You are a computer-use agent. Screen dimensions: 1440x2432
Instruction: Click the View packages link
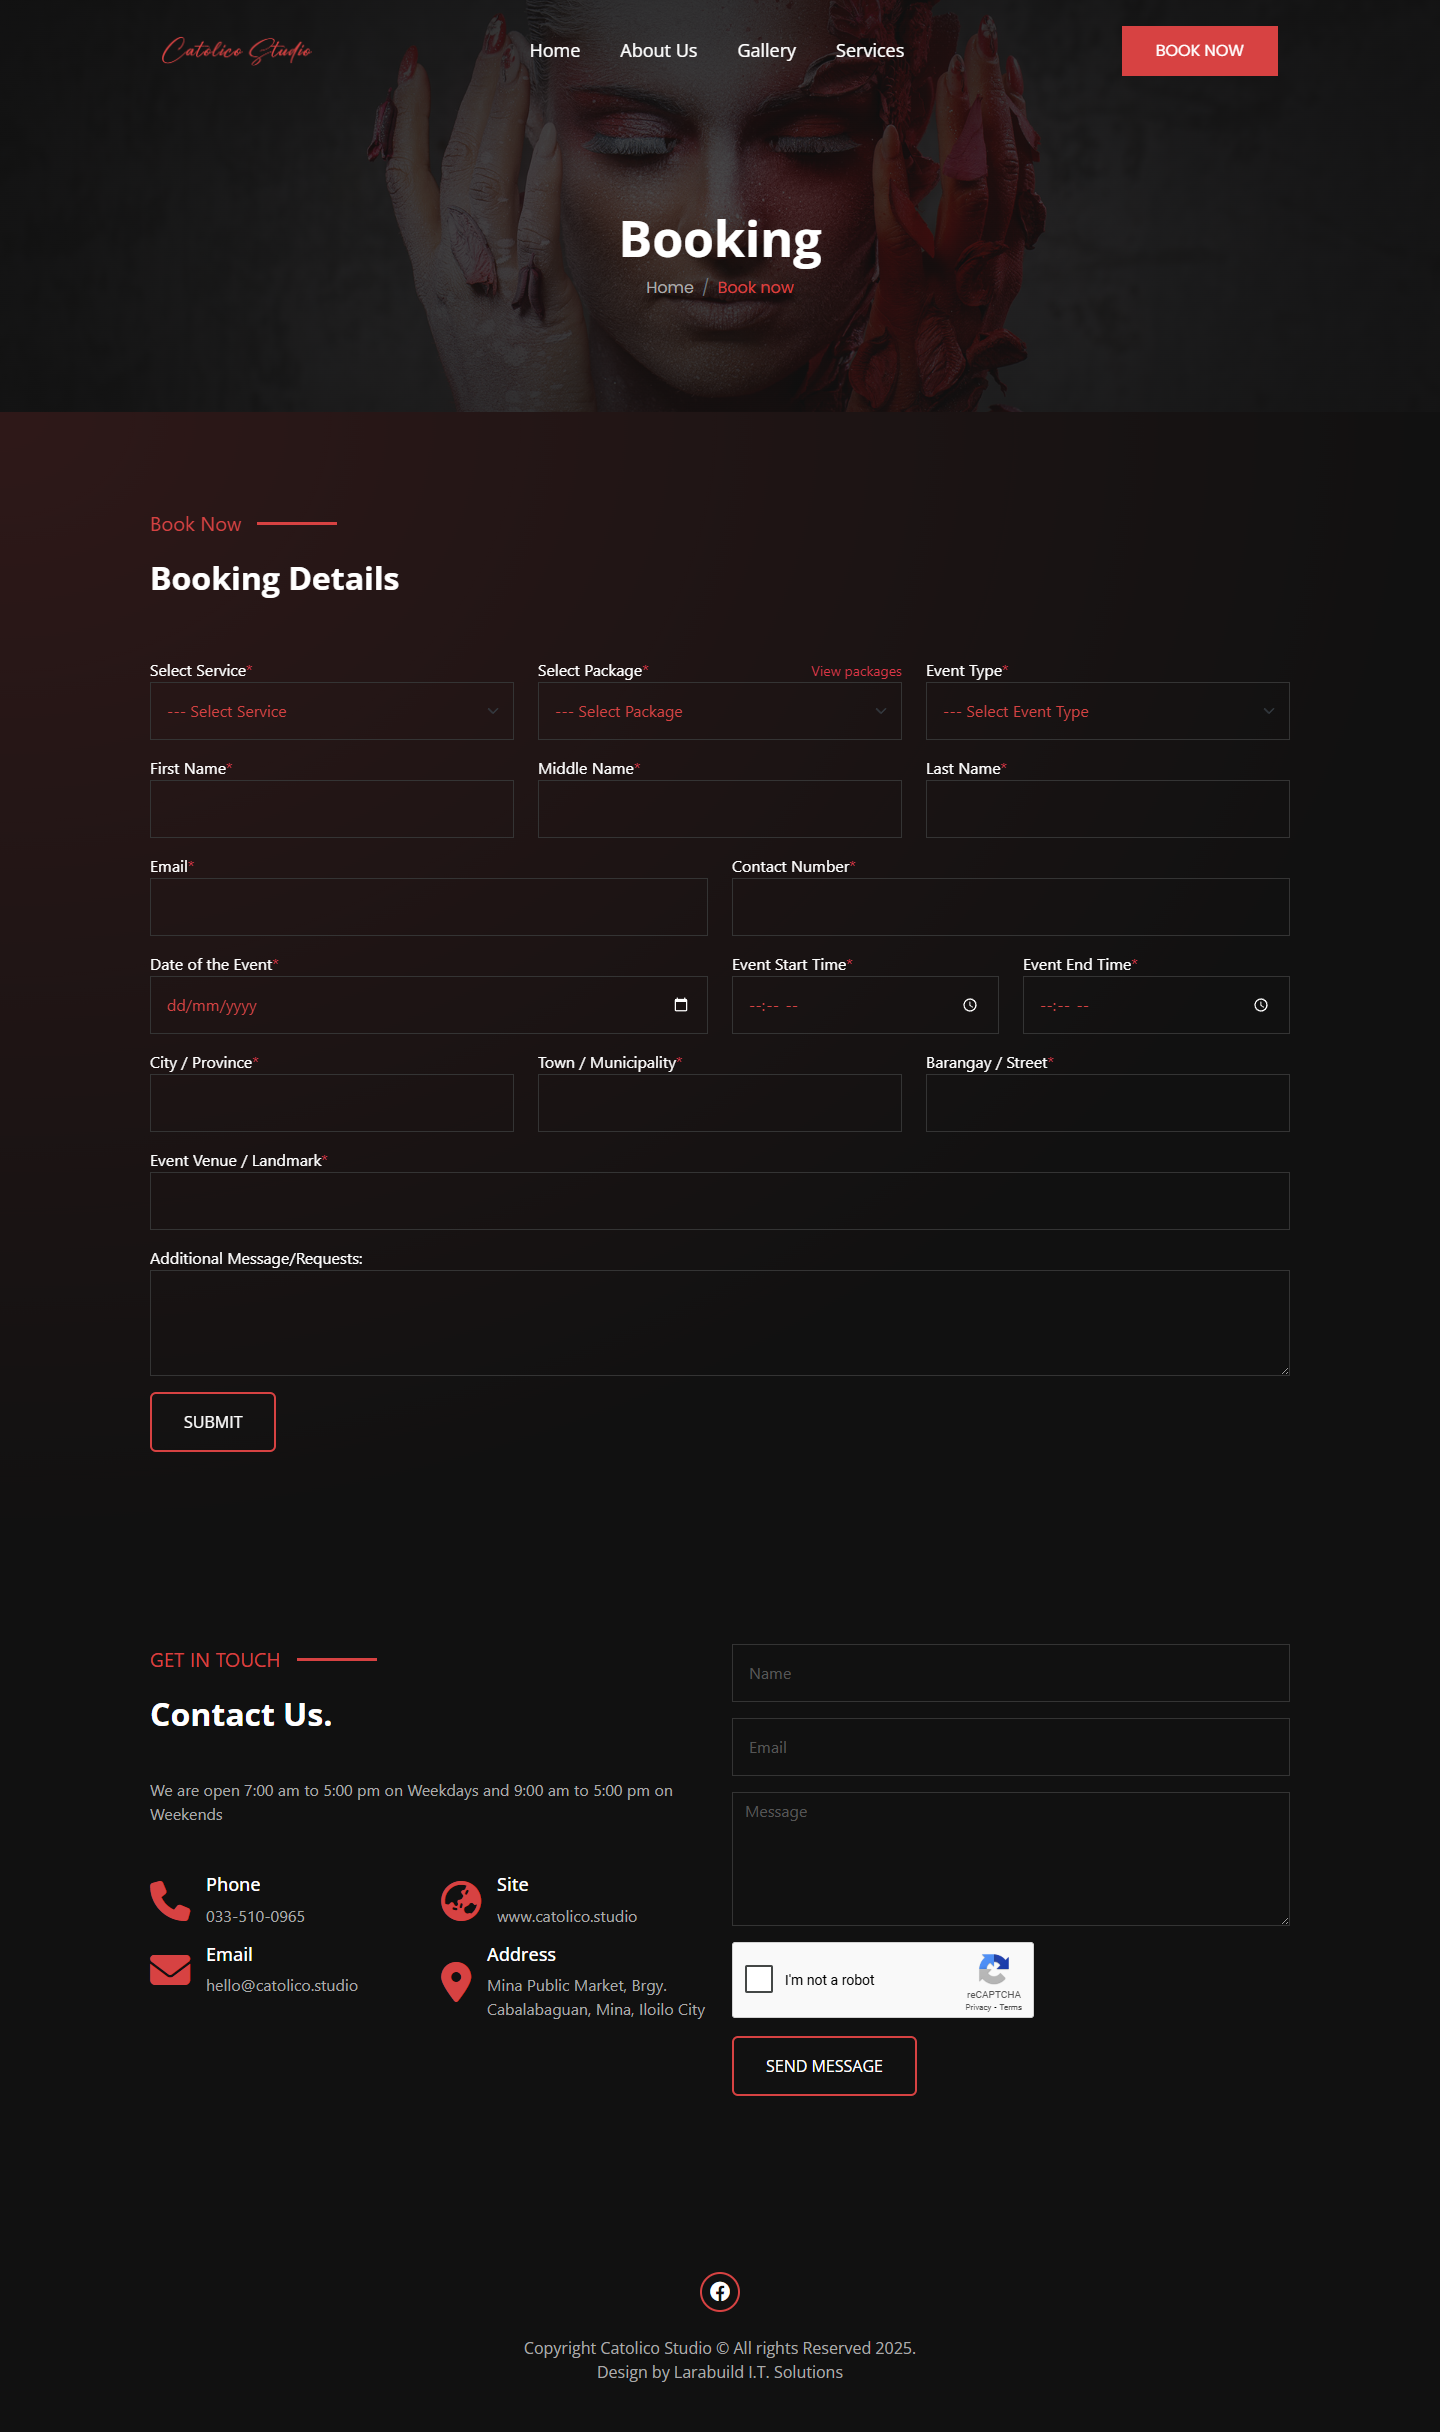[856, 671]
